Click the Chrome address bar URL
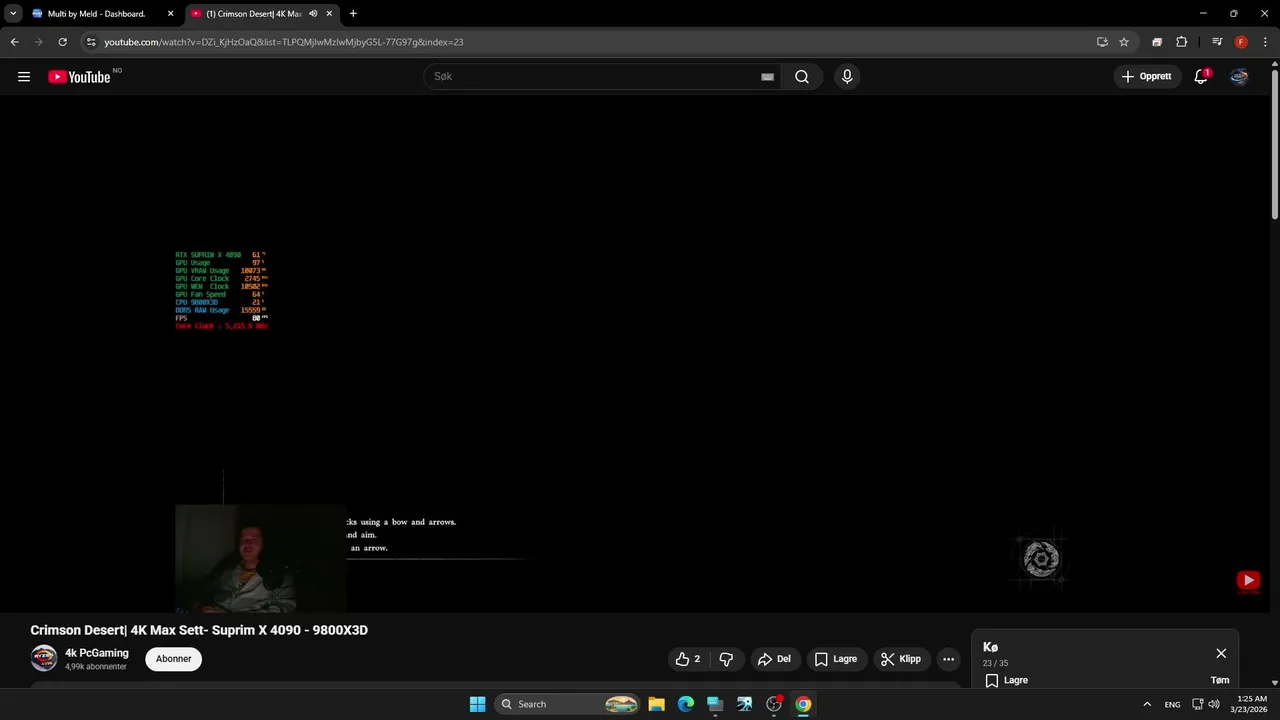 pos(283,42)
